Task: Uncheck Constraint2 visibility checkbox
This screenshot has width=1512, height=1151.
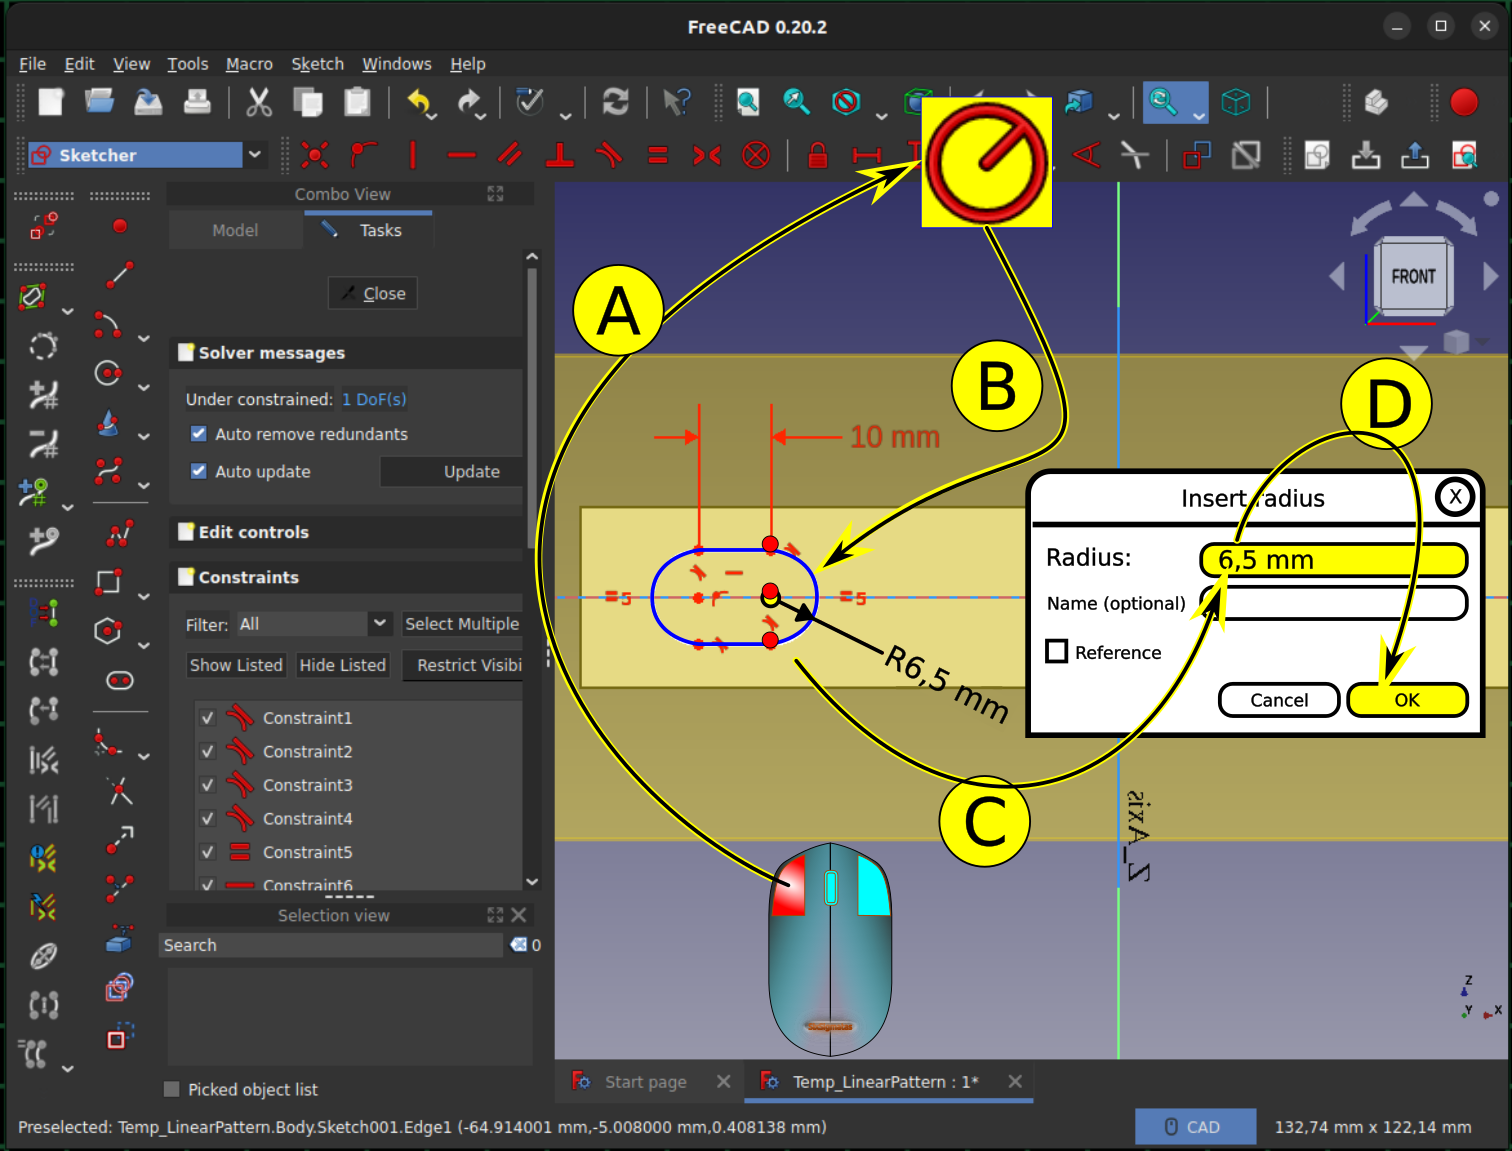Action: coord(207,752)
